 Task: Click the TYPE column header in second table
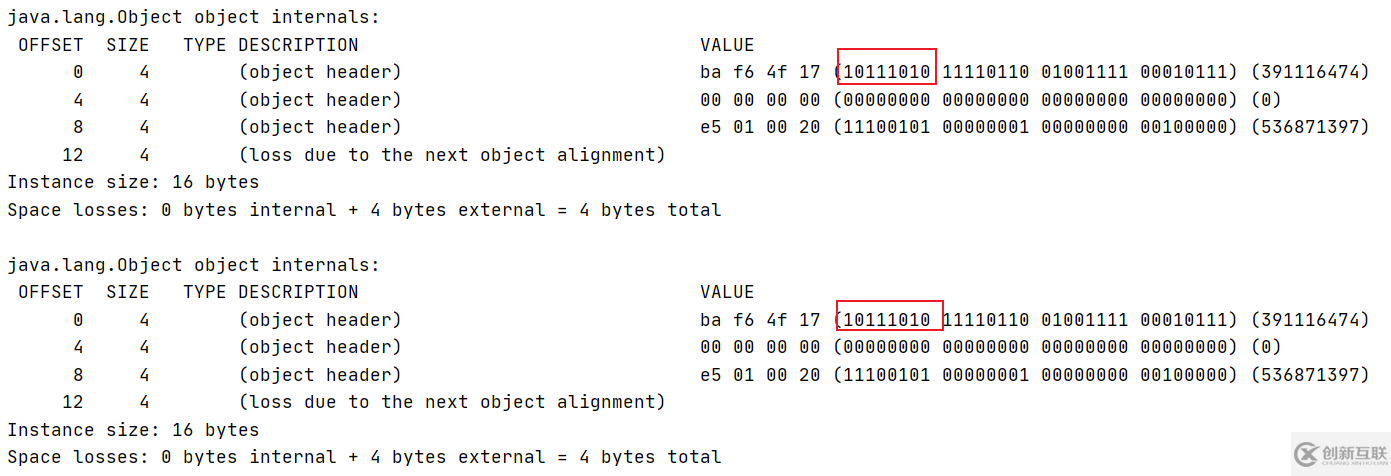[x=205, y=292]
